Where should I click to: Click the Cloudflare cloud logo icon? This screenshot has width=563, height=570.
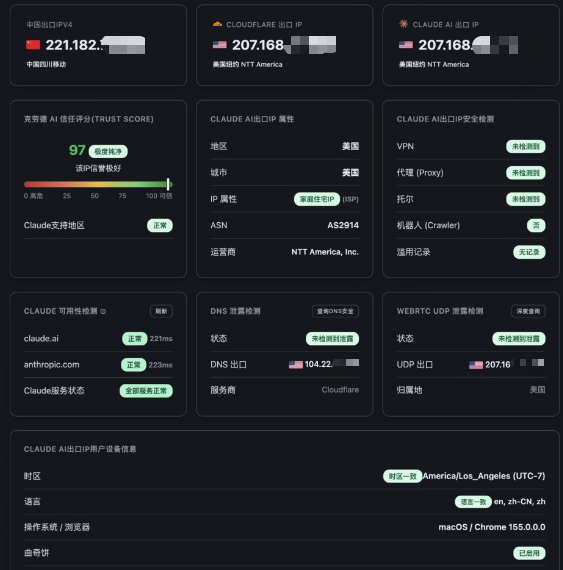pyautogui.click(x=217, y=24)
